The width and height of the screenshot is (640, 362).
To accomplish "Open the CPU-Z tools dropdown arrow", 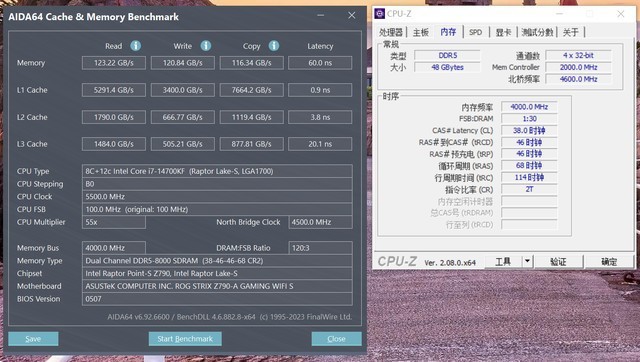I will coord(527,261).
